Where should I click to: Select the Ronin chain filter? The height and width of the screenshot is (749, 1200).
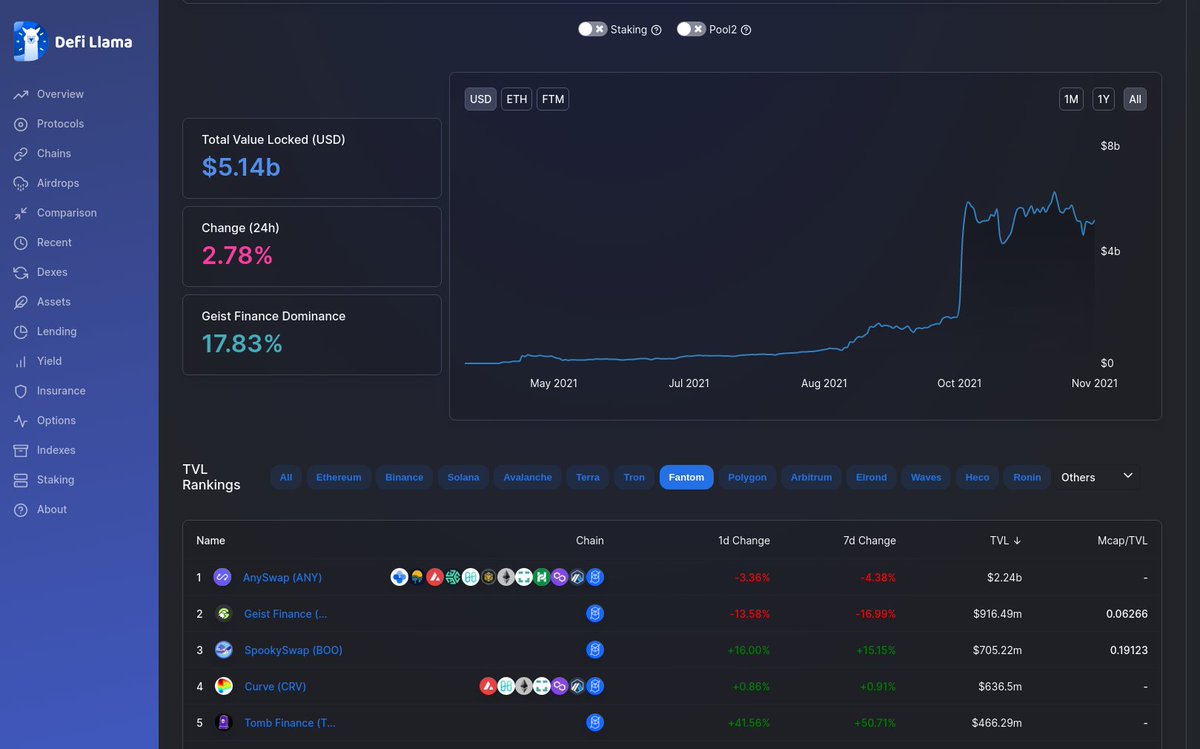point(1027,477)
